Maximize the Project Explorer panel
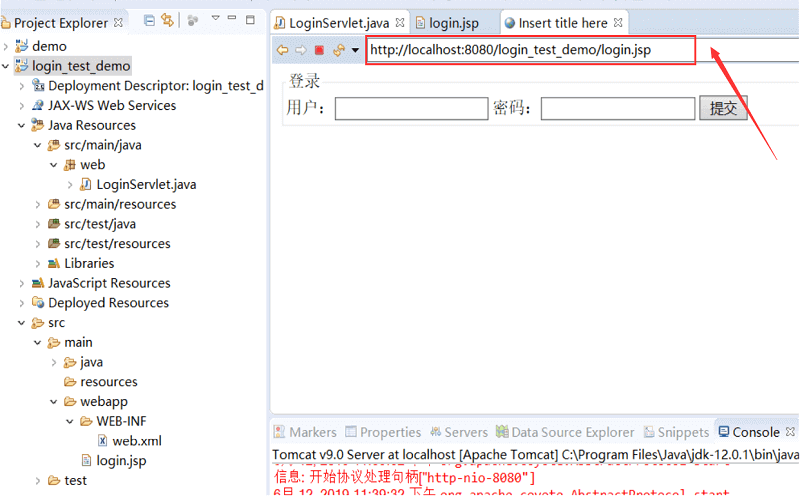 [250, 19]
